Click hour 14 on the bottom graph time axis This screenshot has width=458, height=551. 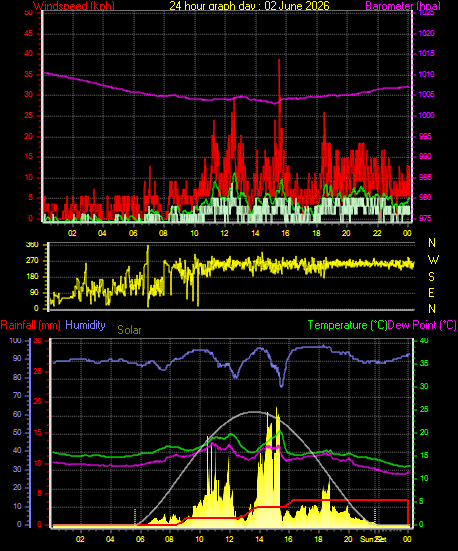259,539
